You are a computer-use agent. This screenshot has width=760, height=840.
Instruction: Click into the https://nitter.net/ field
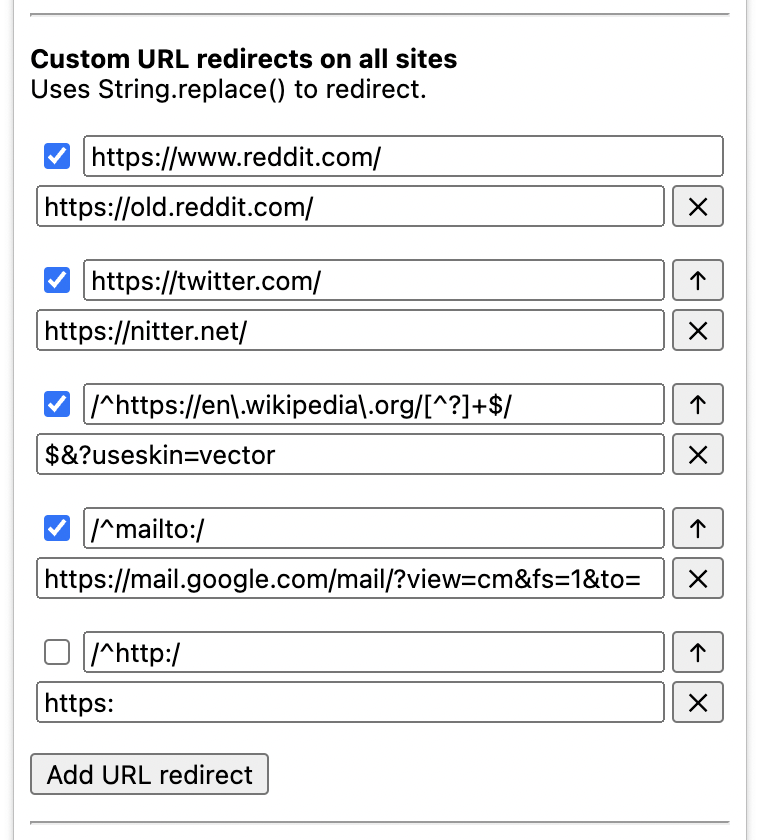(350, 331)
